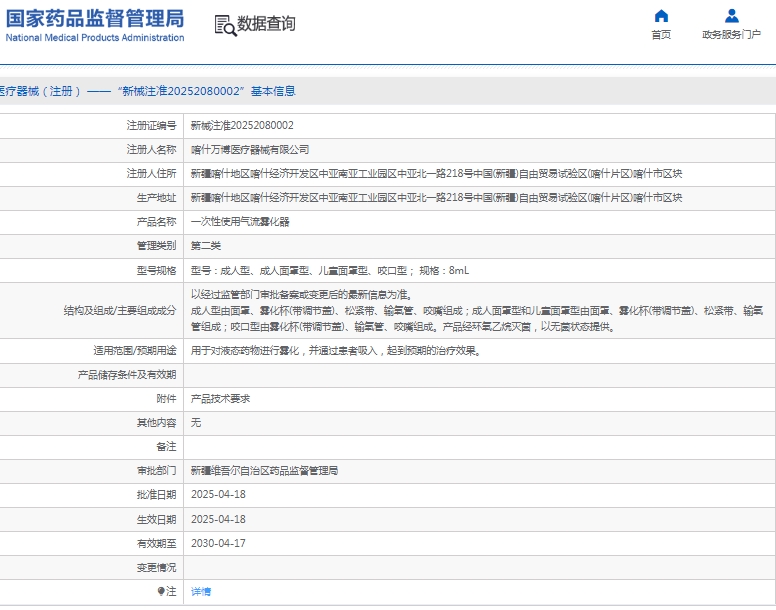Select the 有效期至 row label
776x610 pixels.
156,543
